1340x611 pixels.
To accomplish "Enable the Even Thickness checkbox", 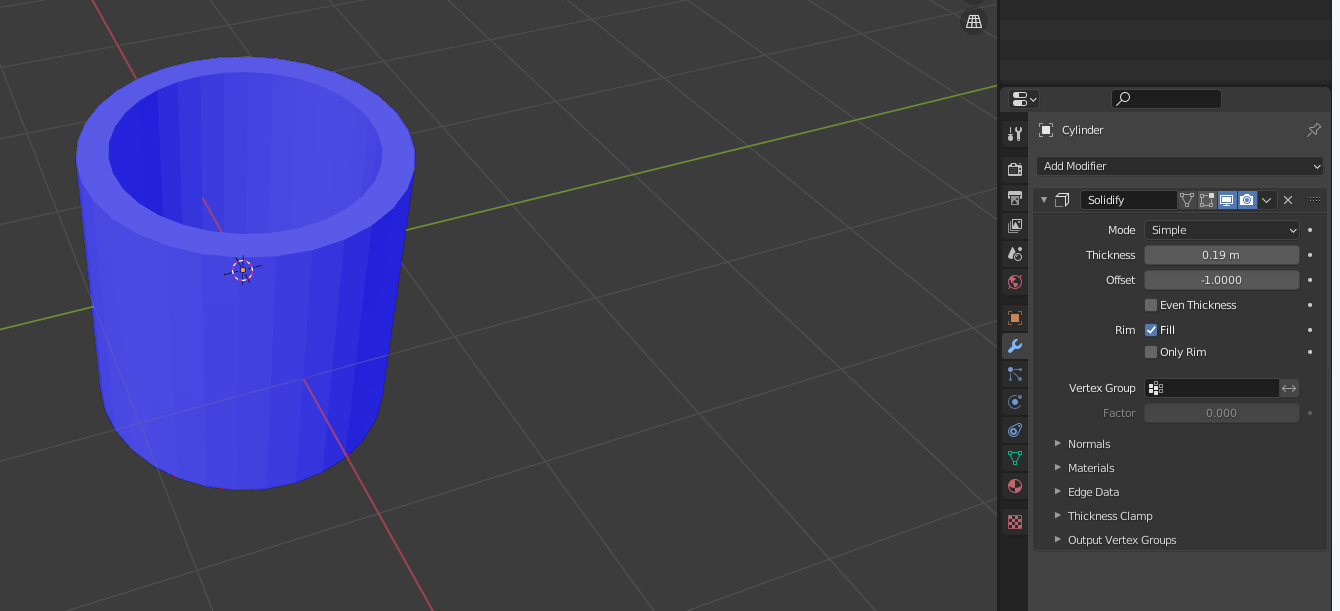I will coord(1151,305).
